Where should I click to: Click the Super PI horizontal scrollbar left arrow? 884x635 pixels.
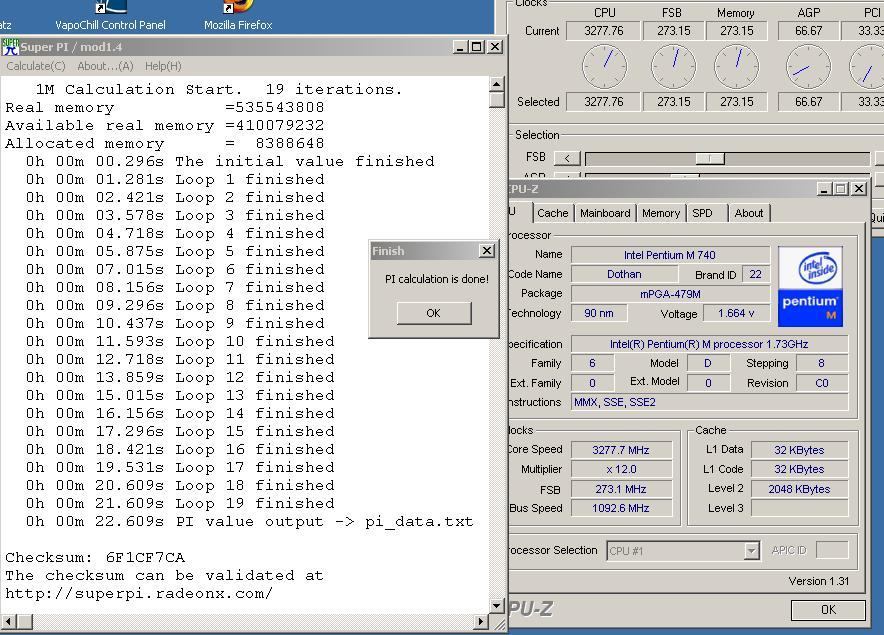pyautogui.click(x=8, y=621)
